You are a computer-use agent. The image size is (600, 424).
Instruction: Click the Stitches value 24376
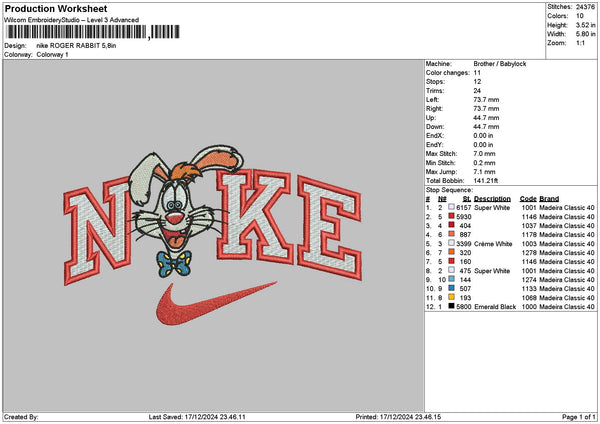tap(585, 7)
